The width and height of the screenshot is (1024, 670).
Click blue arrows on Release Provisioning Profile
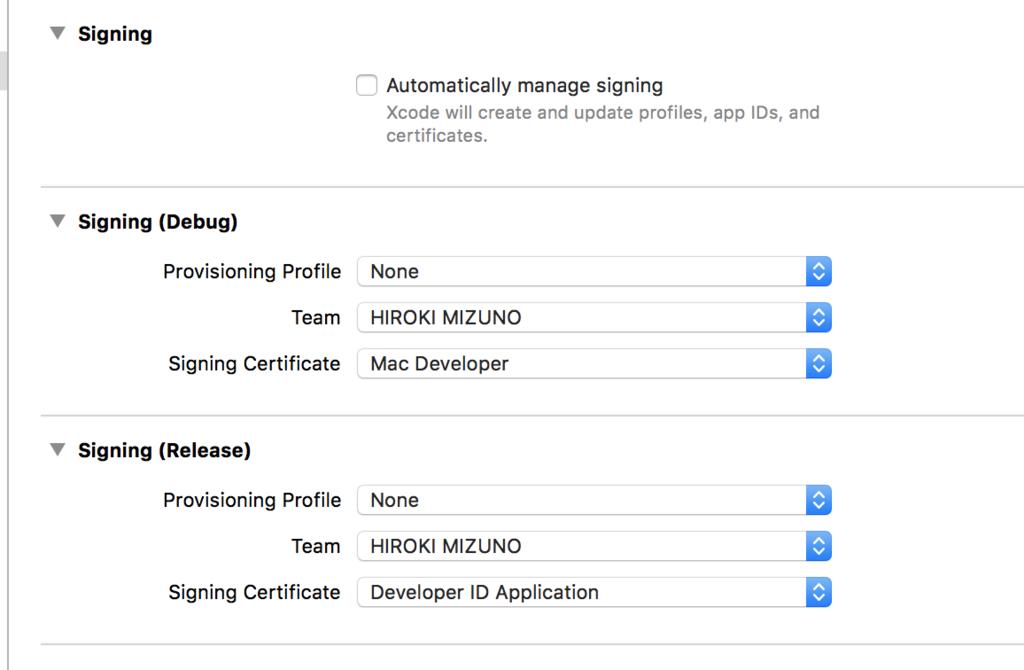pos(818,500)
